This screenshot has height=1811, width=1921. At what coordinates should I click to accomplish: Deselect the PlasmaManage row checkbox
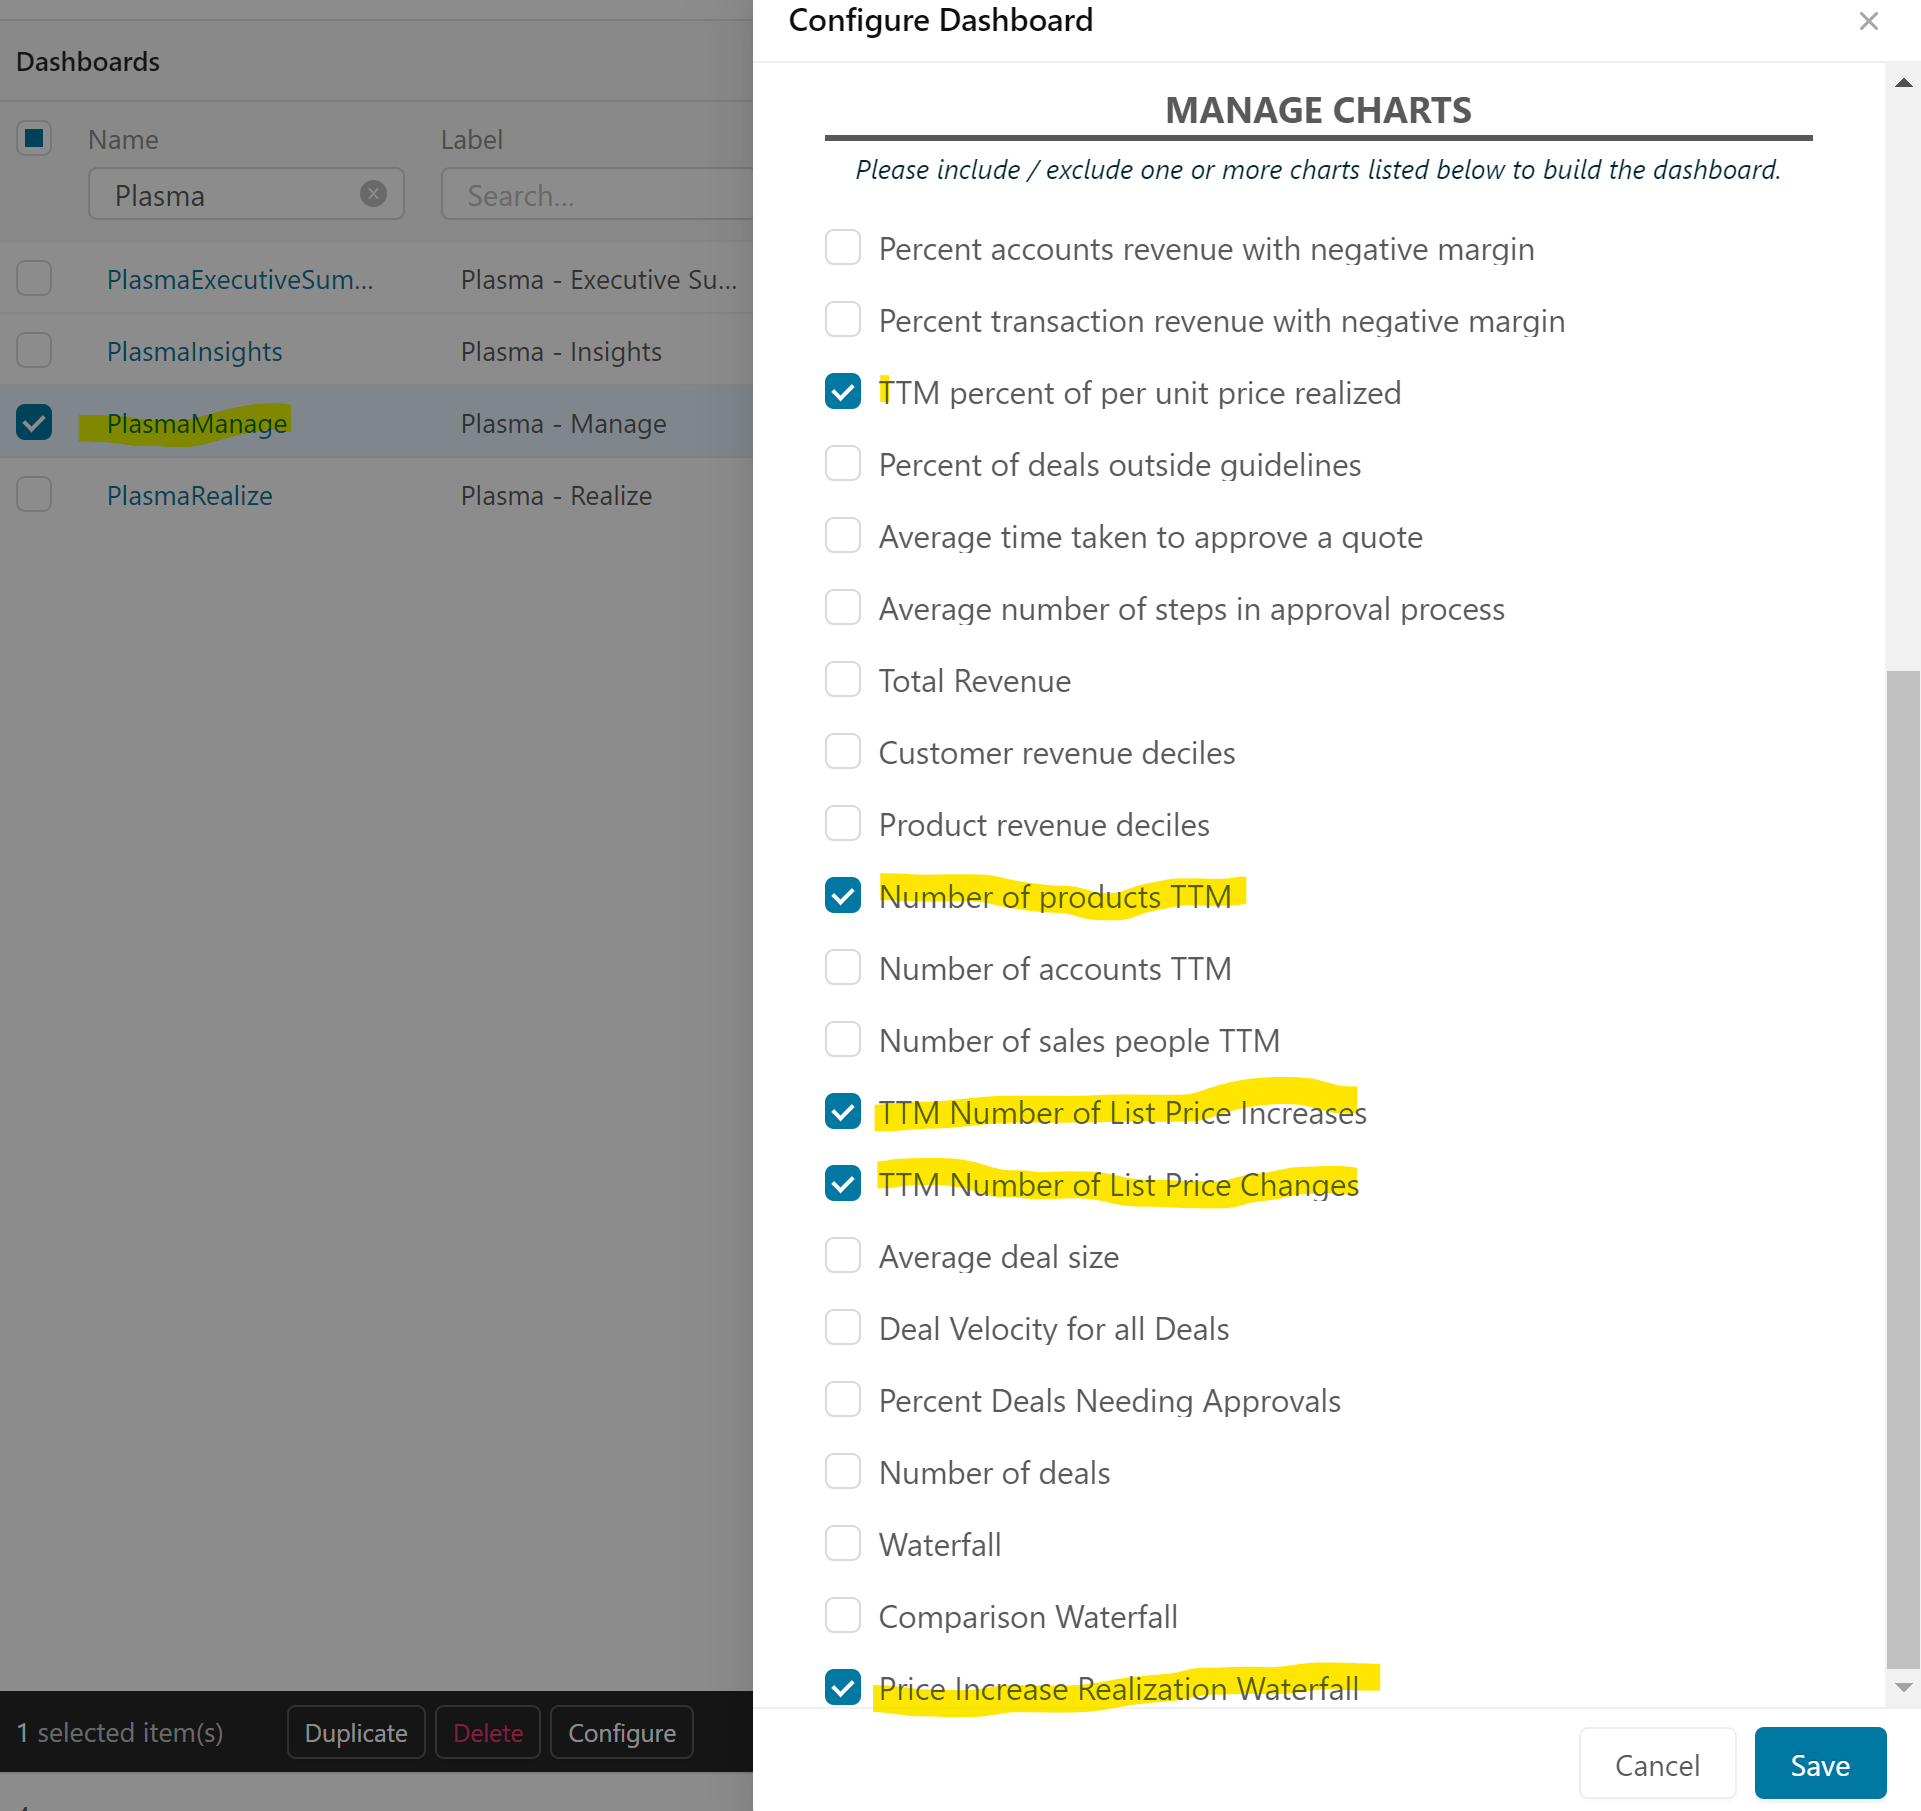34,423
